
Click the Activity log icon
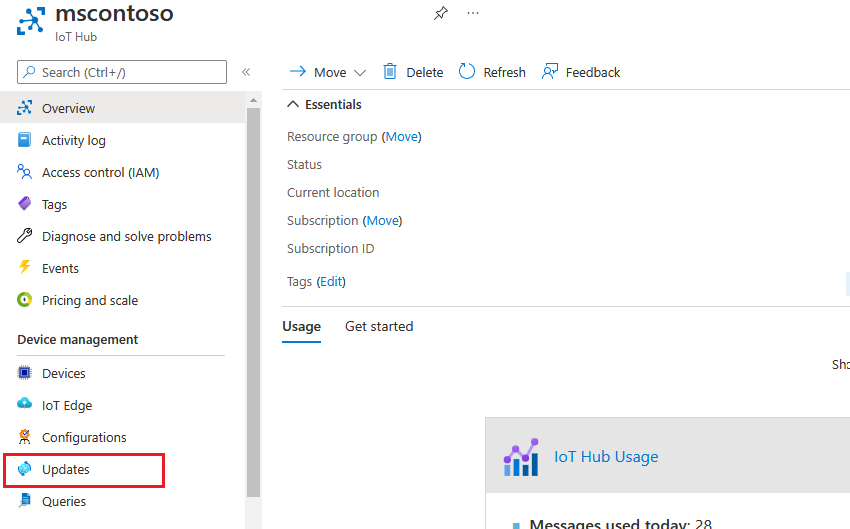[24, 140]
